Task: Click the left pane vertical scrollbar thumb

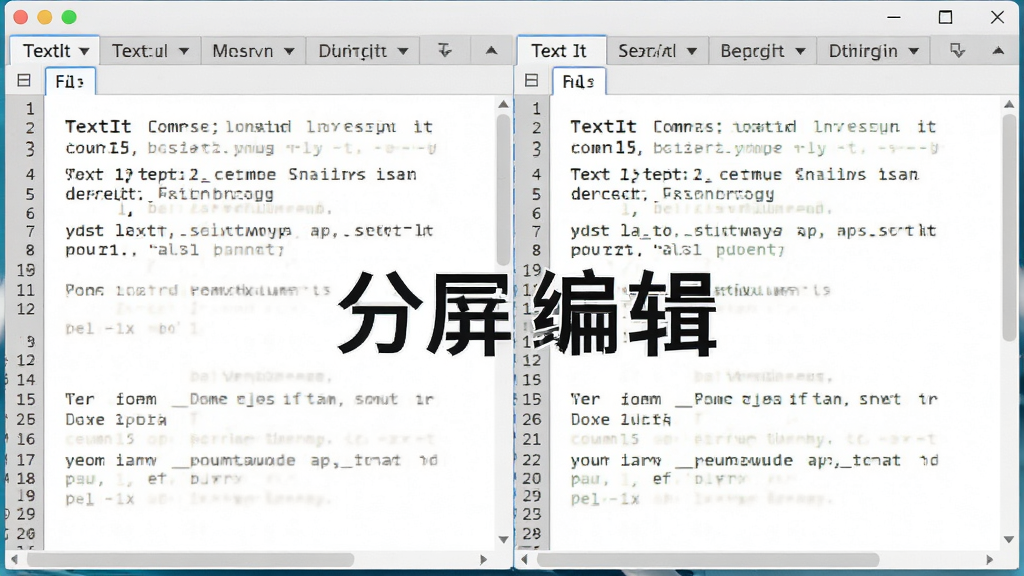Action: click(503, 190)
